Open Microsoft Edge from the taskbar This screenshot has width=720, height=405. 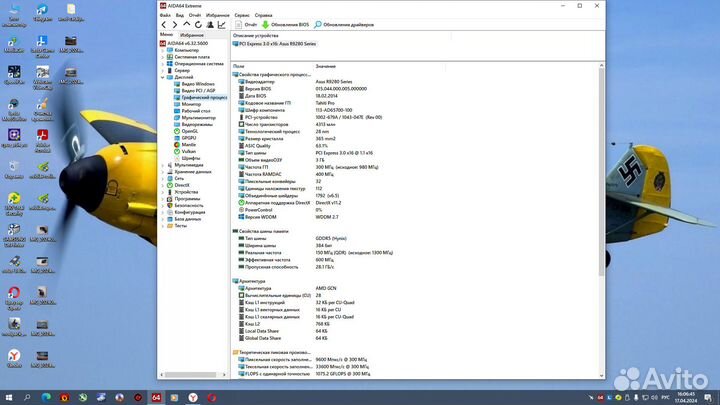coord(46,397)
